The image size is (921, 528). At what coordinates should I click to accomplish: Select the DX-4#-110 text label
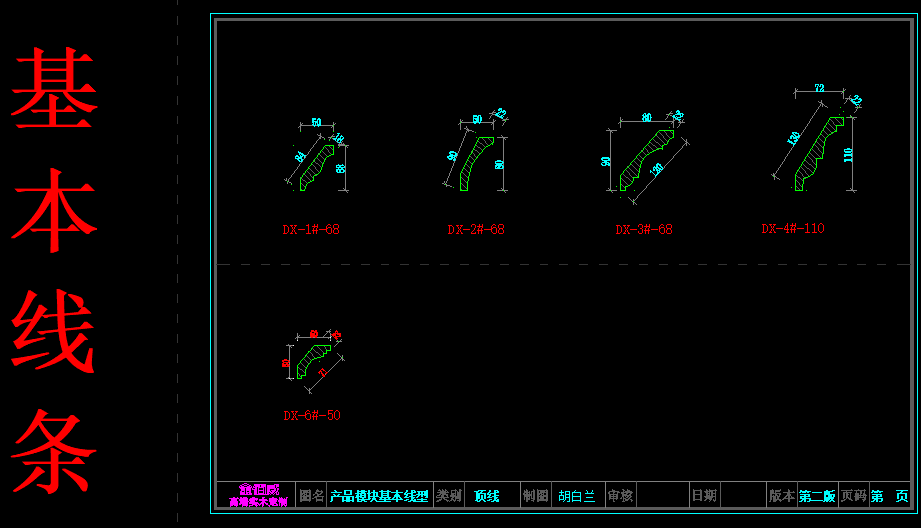click(x=793, y=228)
